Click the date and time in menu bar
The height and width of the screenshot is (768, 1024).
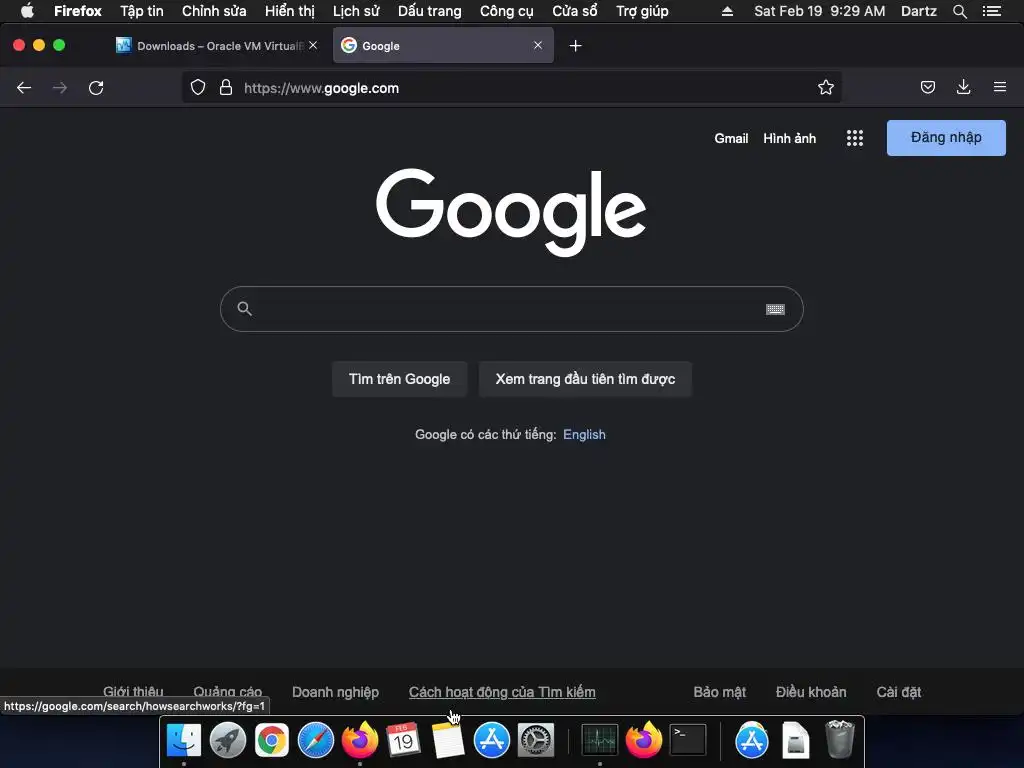pos(820,11)
